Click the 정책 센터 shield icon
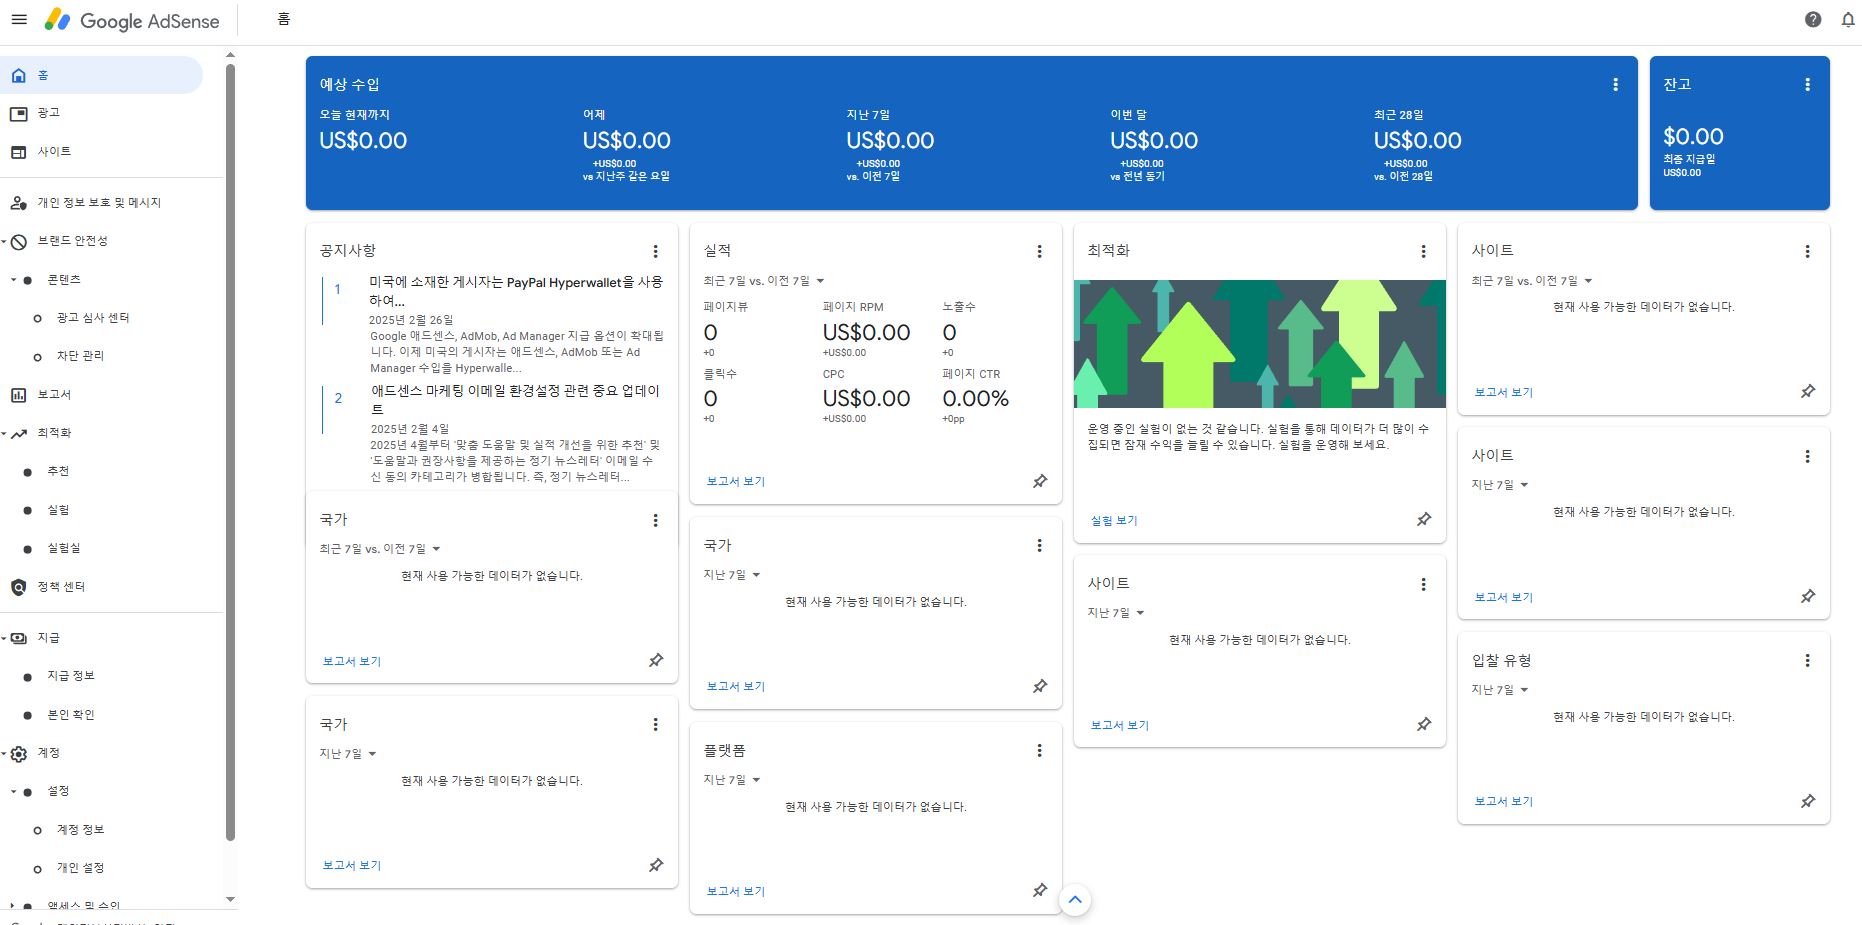 point(18,587)
